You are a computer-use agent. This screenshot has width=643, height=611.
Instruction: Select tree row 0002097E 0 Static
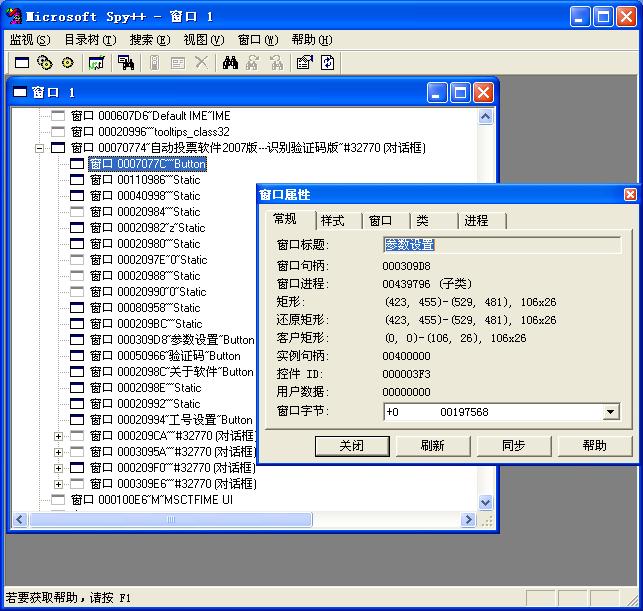148,260
